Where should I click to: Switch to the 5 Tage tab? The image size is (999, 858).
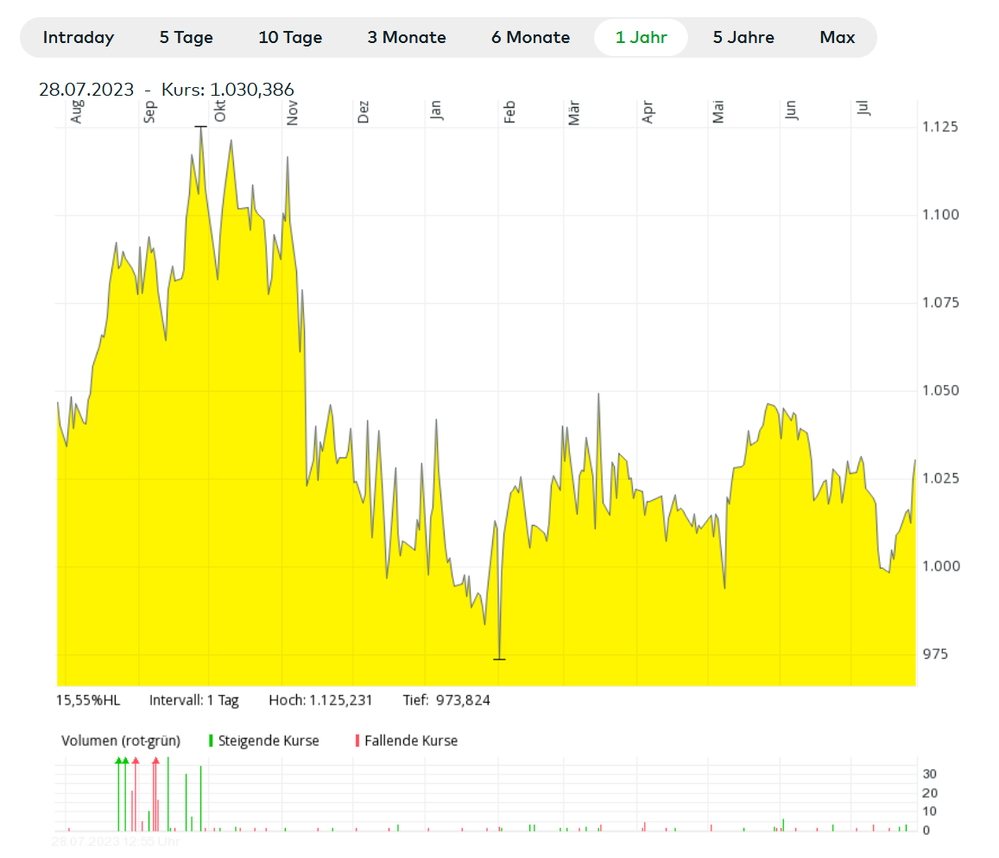pos(186,38)
